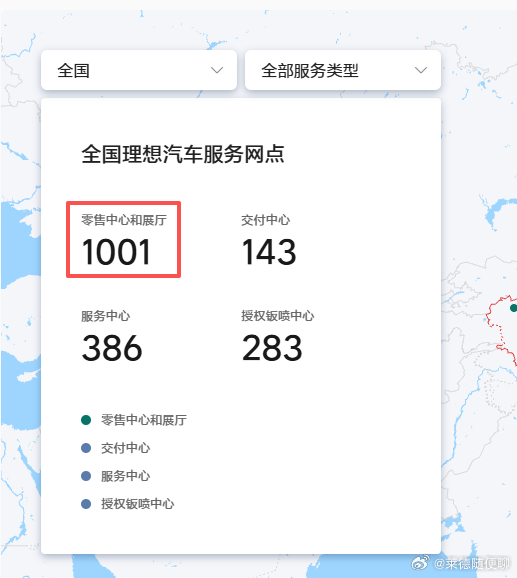Toggle the 服务中心 legend label

[x=125, y=476]
